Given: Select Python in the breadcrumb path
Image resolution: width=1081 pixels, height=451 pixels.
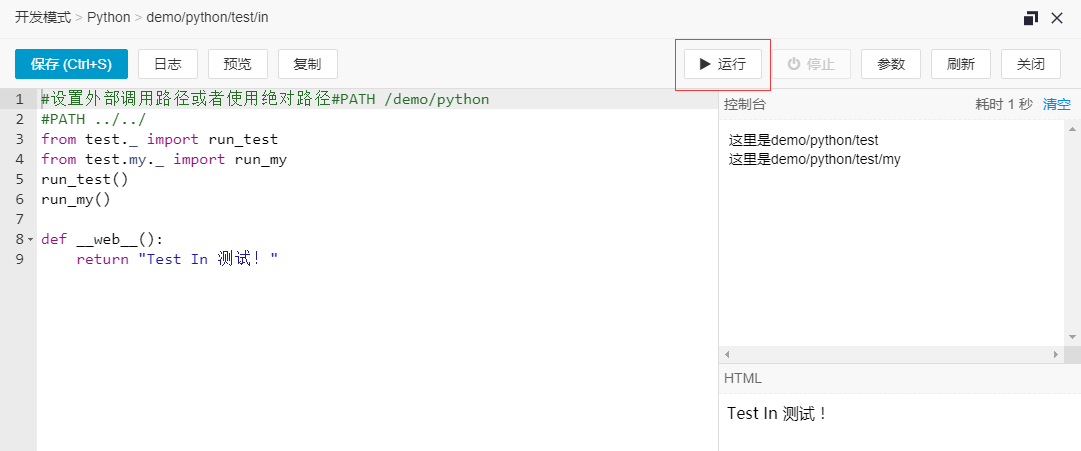Looking at the screenshot, I should pyautogui.click(x=108, y=17).
